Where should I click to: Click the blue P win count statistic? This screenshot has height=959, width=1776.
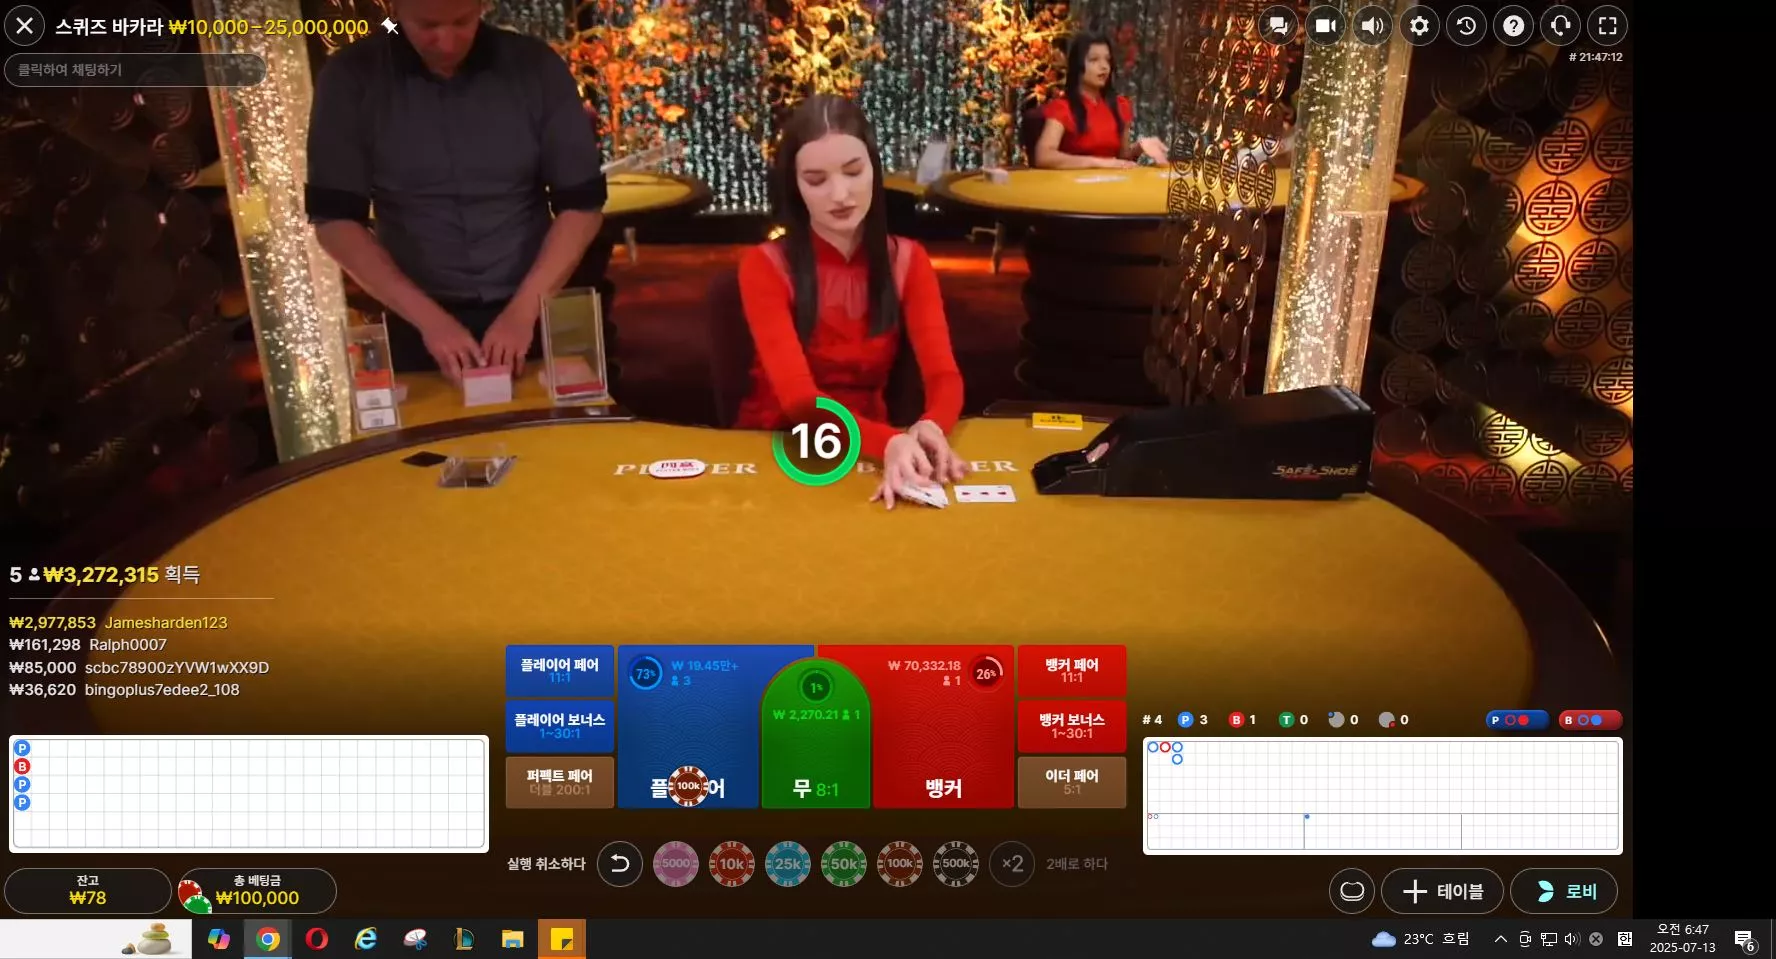[1193, 720]
